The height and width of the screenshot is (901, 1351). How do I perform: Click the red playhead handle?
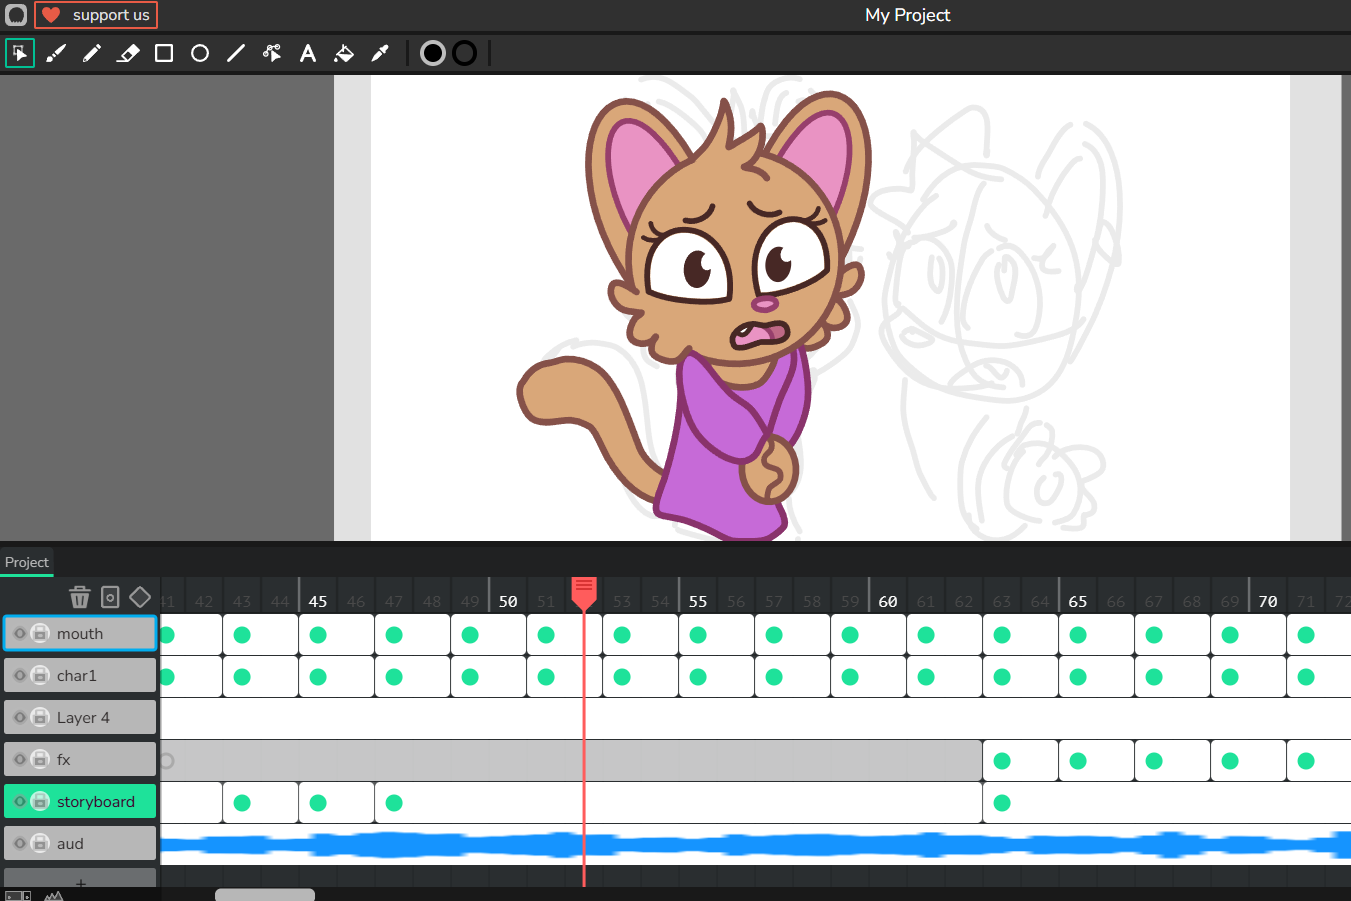tap(584, 592)
